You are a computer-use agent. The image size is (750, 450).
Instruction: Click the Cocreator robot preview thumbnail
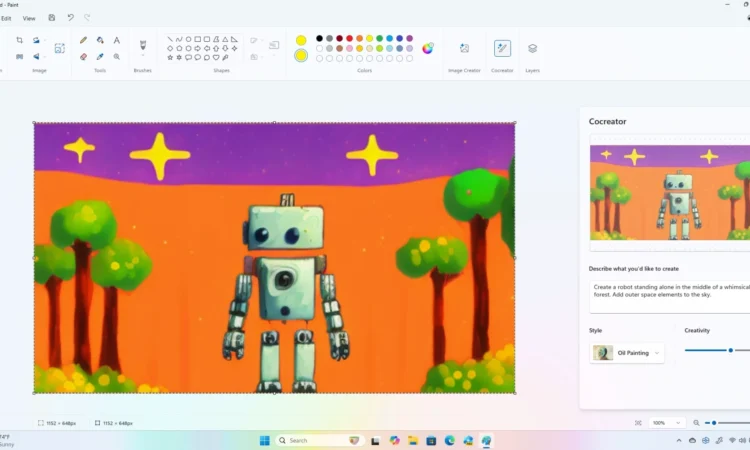click(x=670, y=193)
